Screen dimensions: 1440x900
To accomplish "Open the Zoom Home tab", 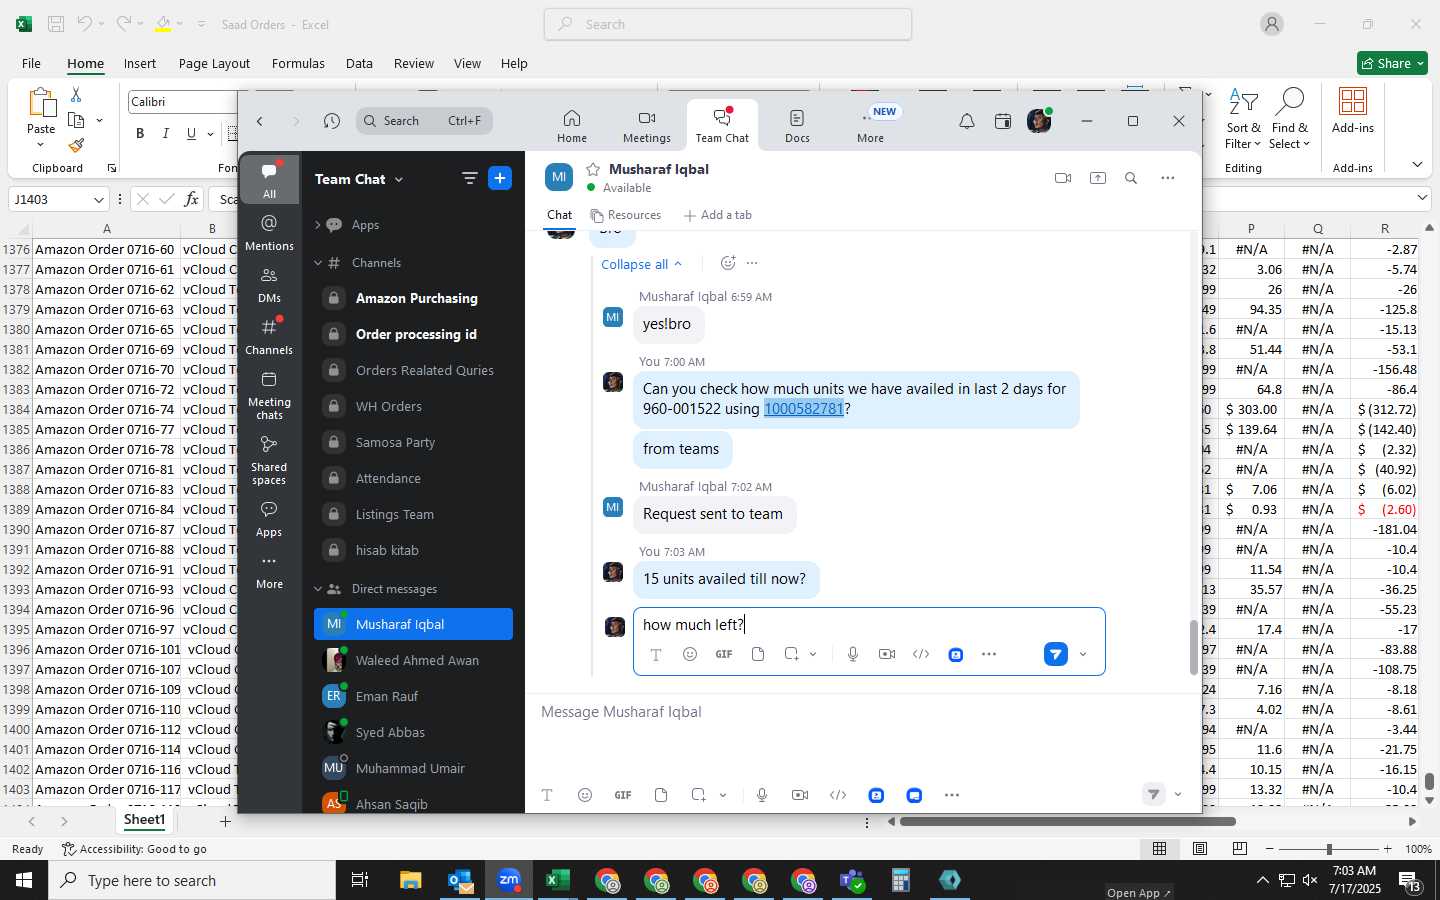I will 572,126.
